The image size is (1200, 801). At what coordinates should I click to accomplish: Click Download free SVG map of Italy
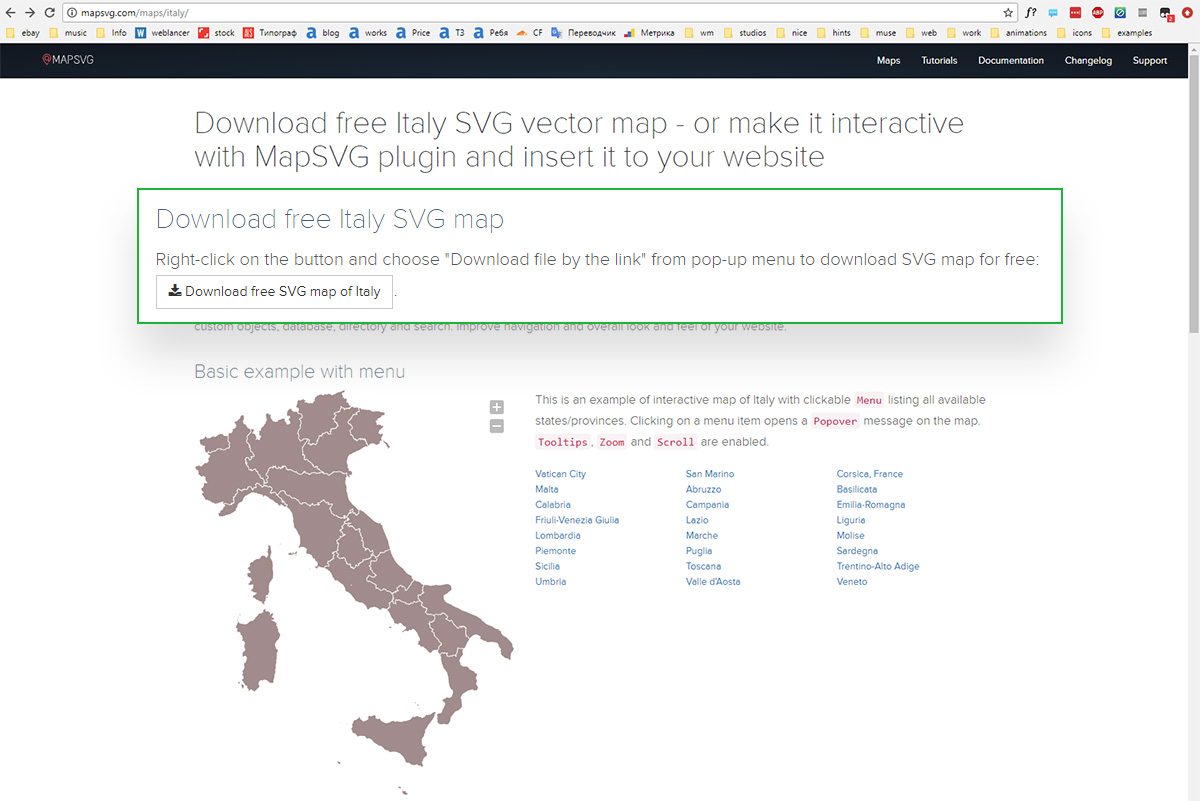[274, 292]
